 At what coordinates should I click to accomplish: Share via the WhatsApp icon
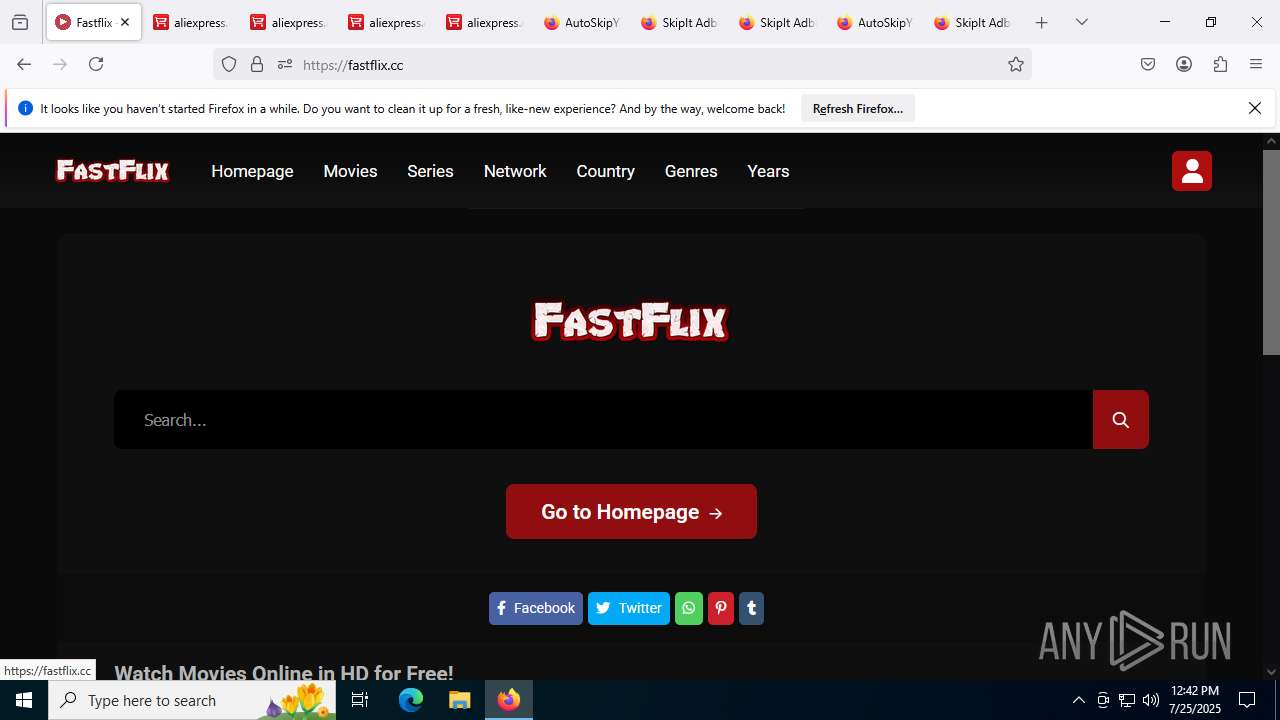pos(689,608)
